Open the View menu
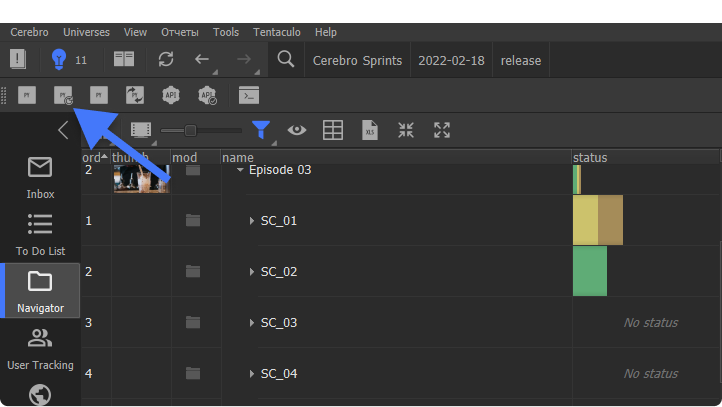Image resolution: width=722 pixels, height=407 pixels. click(x=135, y=32)
